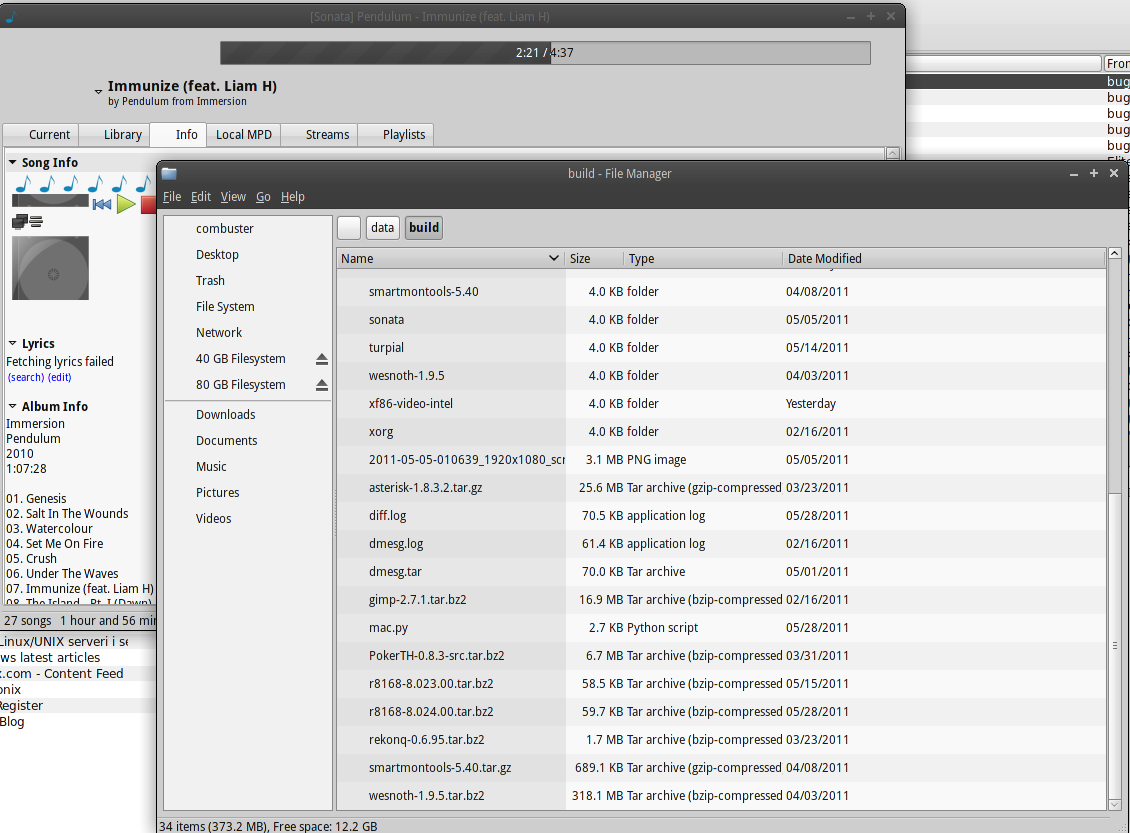Toggle the build path button

point(424,228)
